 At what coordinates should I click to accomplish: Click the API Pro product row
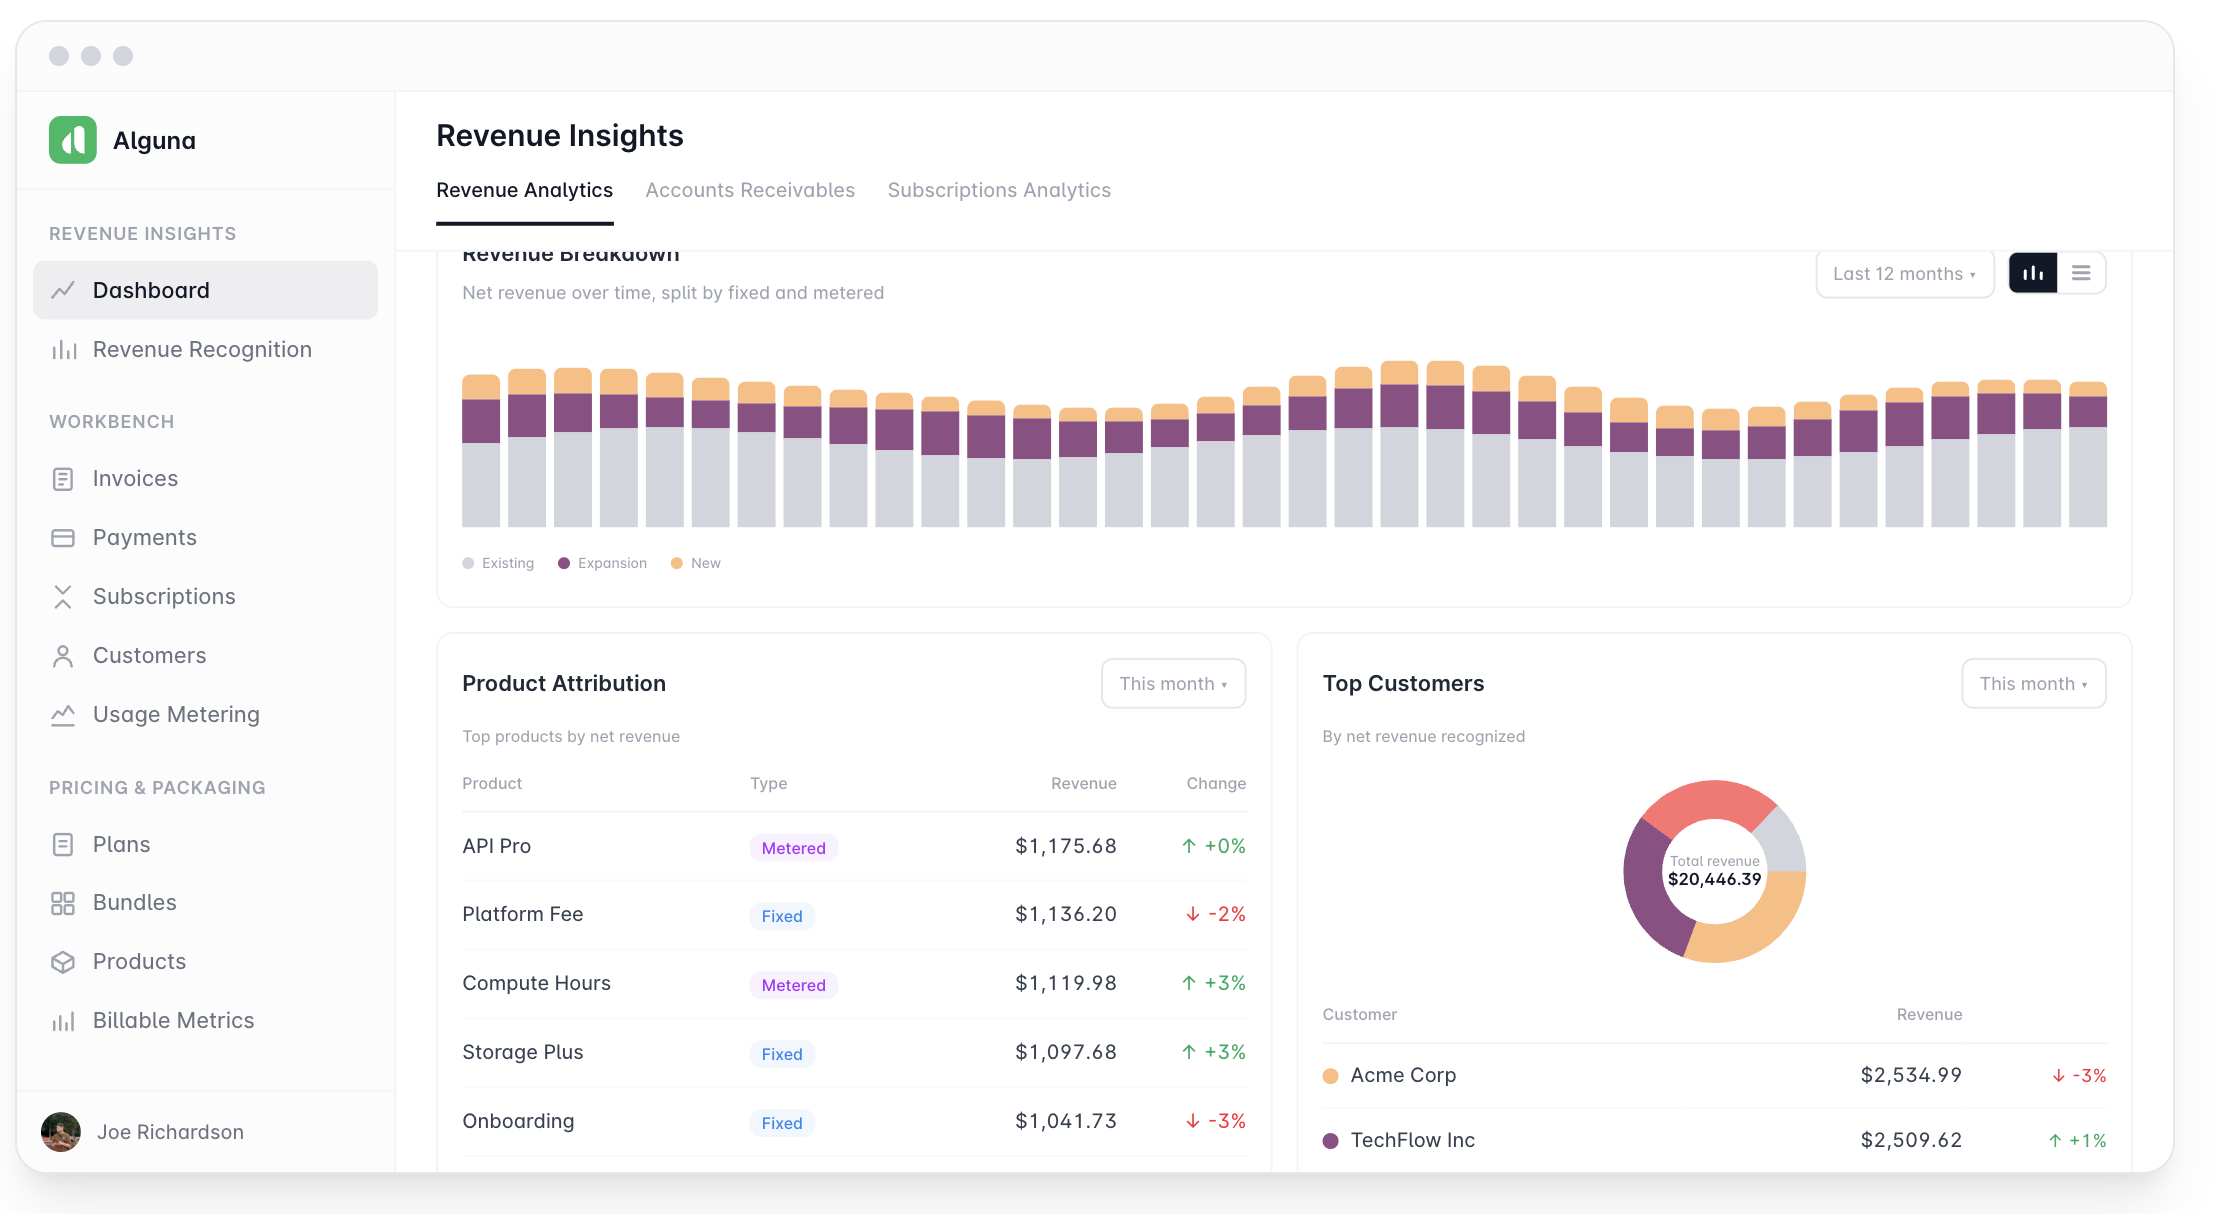coord(854,847)
